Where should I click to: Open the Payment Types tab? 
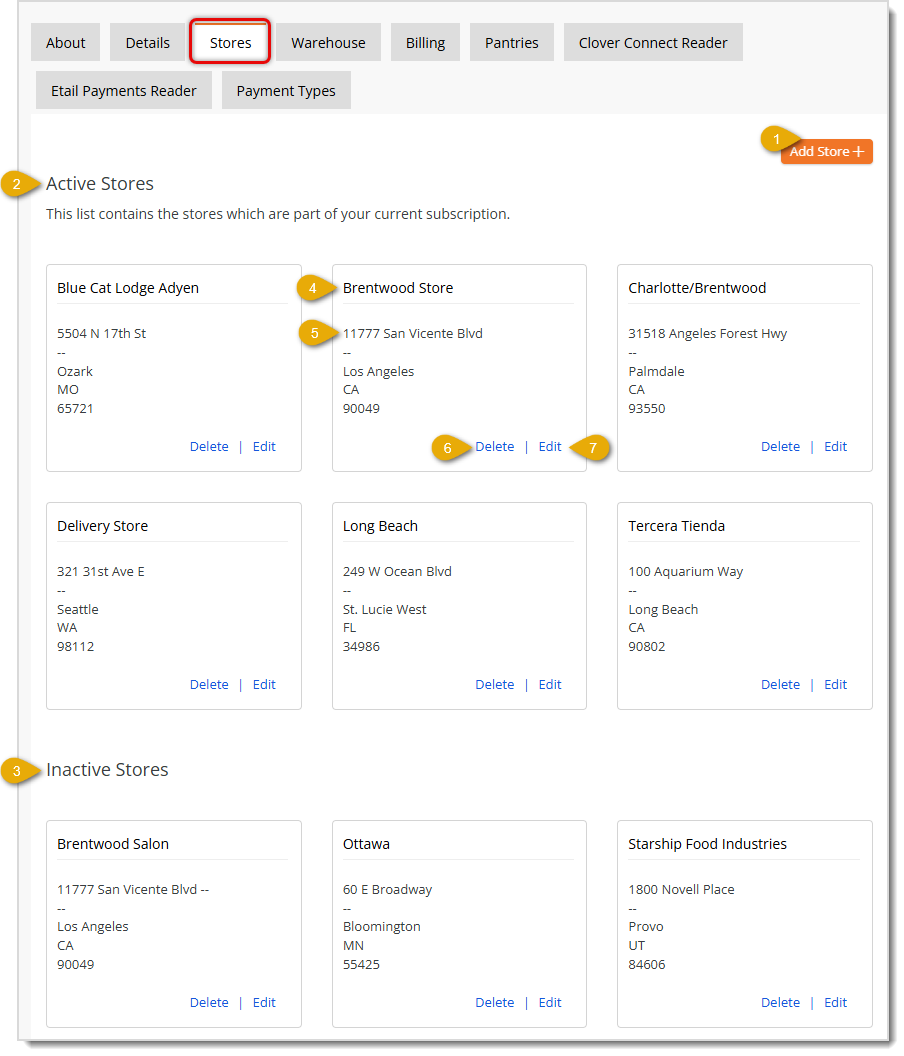[x=286, y=90]
